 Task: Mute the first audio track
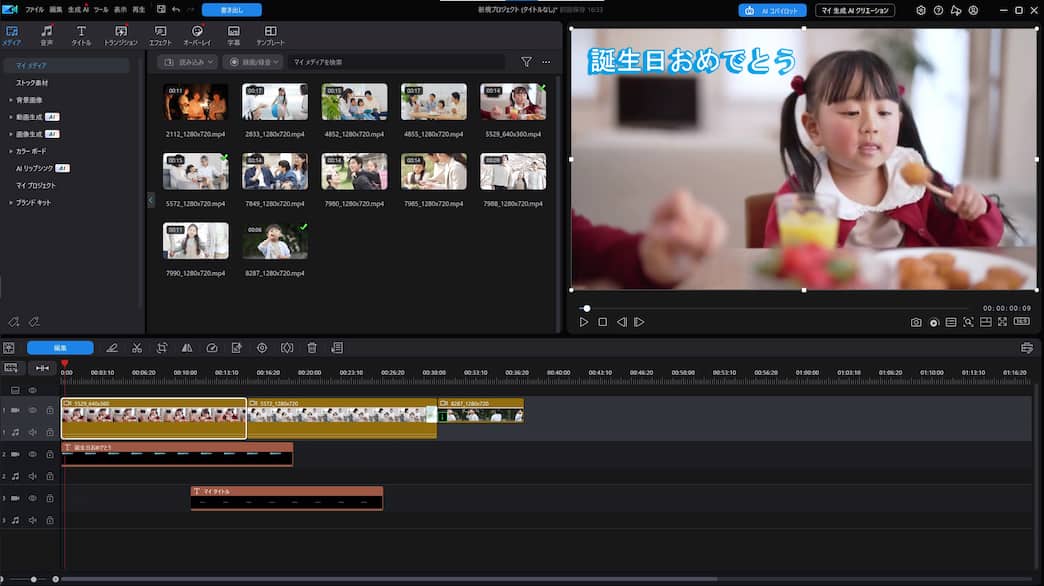[x=32, y=432]
